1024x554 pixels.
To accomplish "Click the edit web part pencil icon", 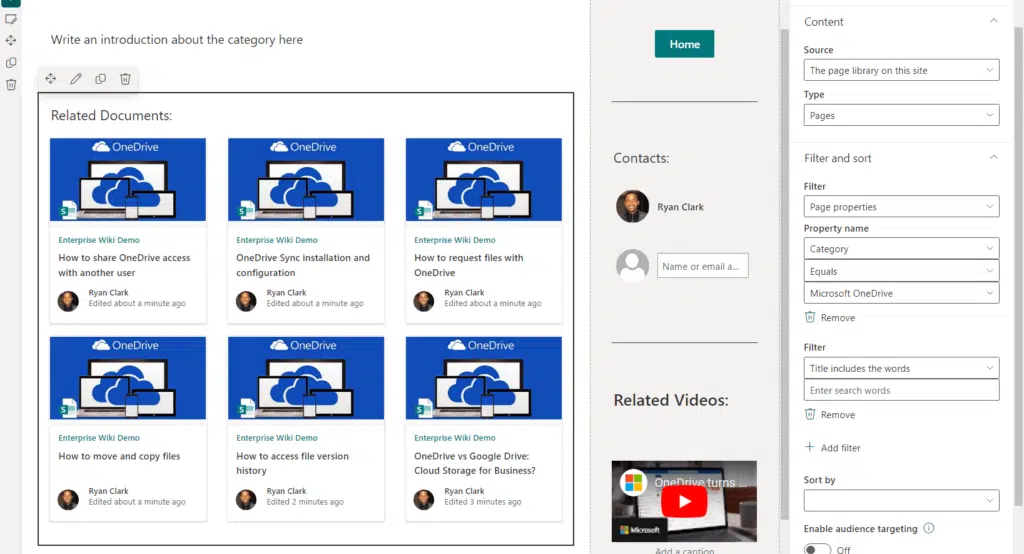I will pos(76,78).
